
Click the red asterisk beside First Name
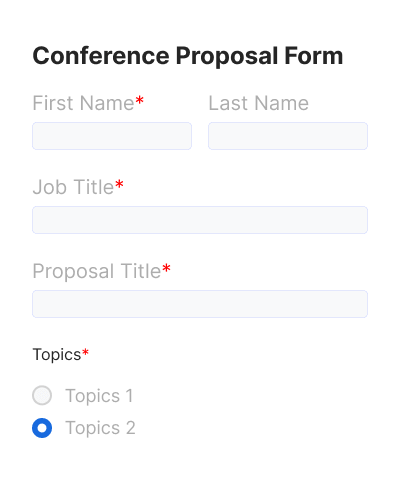[139, 100]
